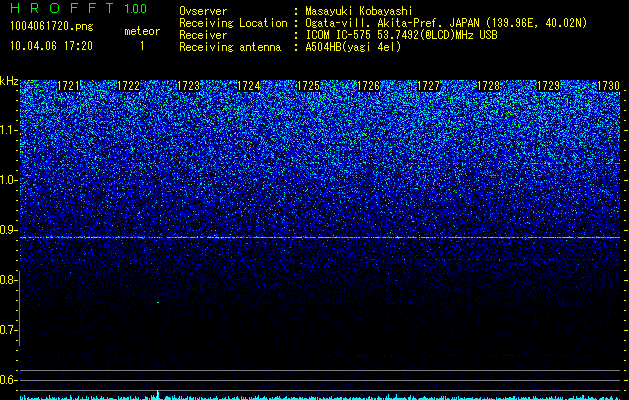Click the HROFFT 1.0.0 title text
The image size is (629, 400).
pos(79,8)
